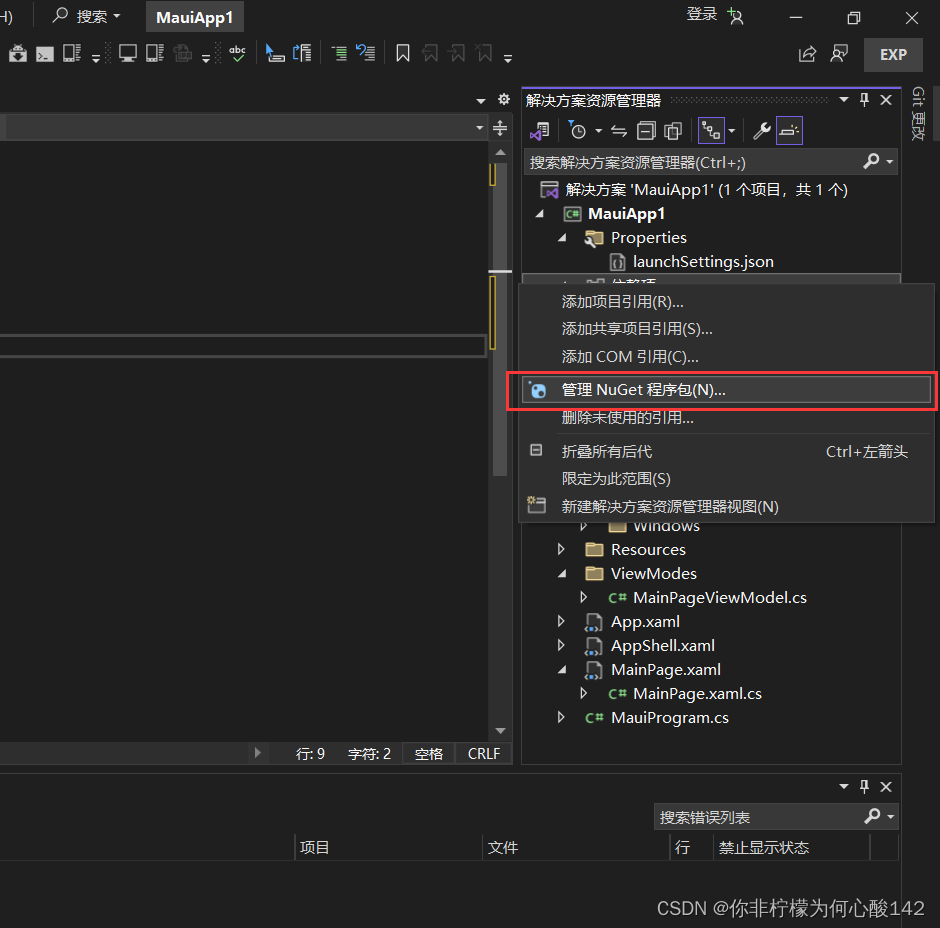Open the send feedback person icon

pos(839,54)
